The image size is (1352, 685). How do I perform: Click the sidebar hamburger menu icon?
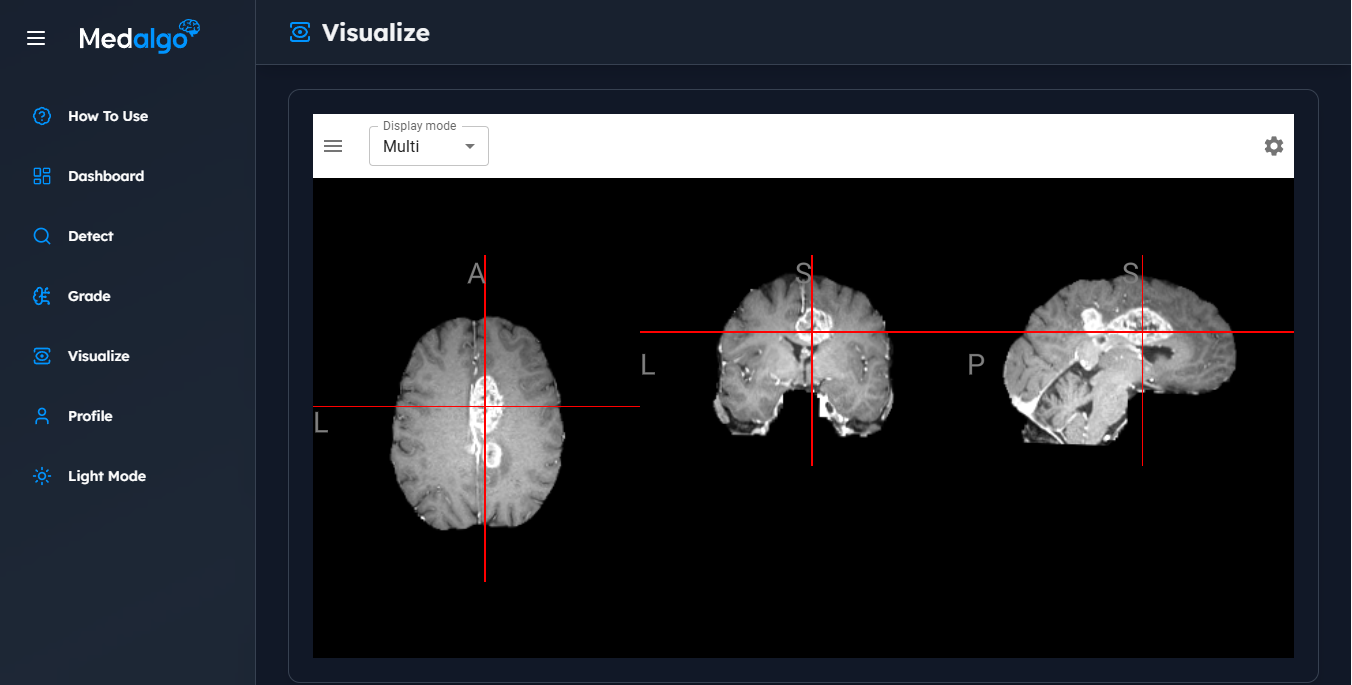(x=36, y=38)
